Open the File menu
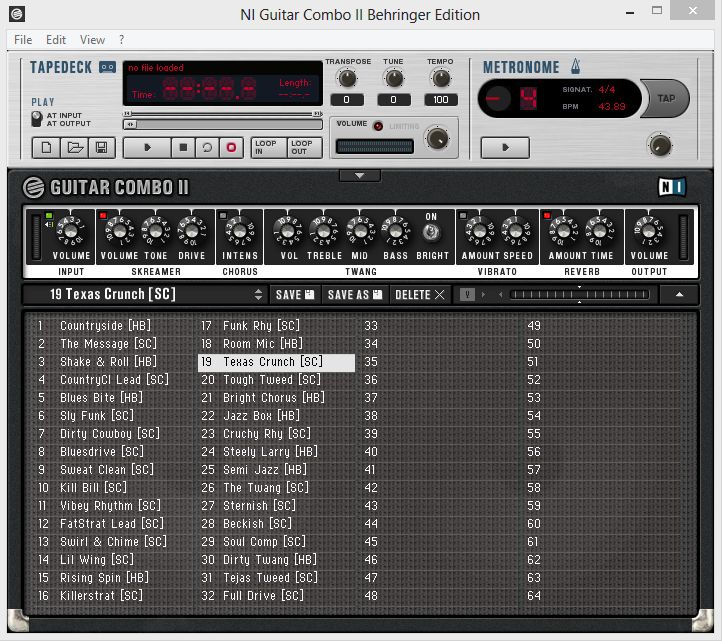The image size is (722, 641). 23,40
